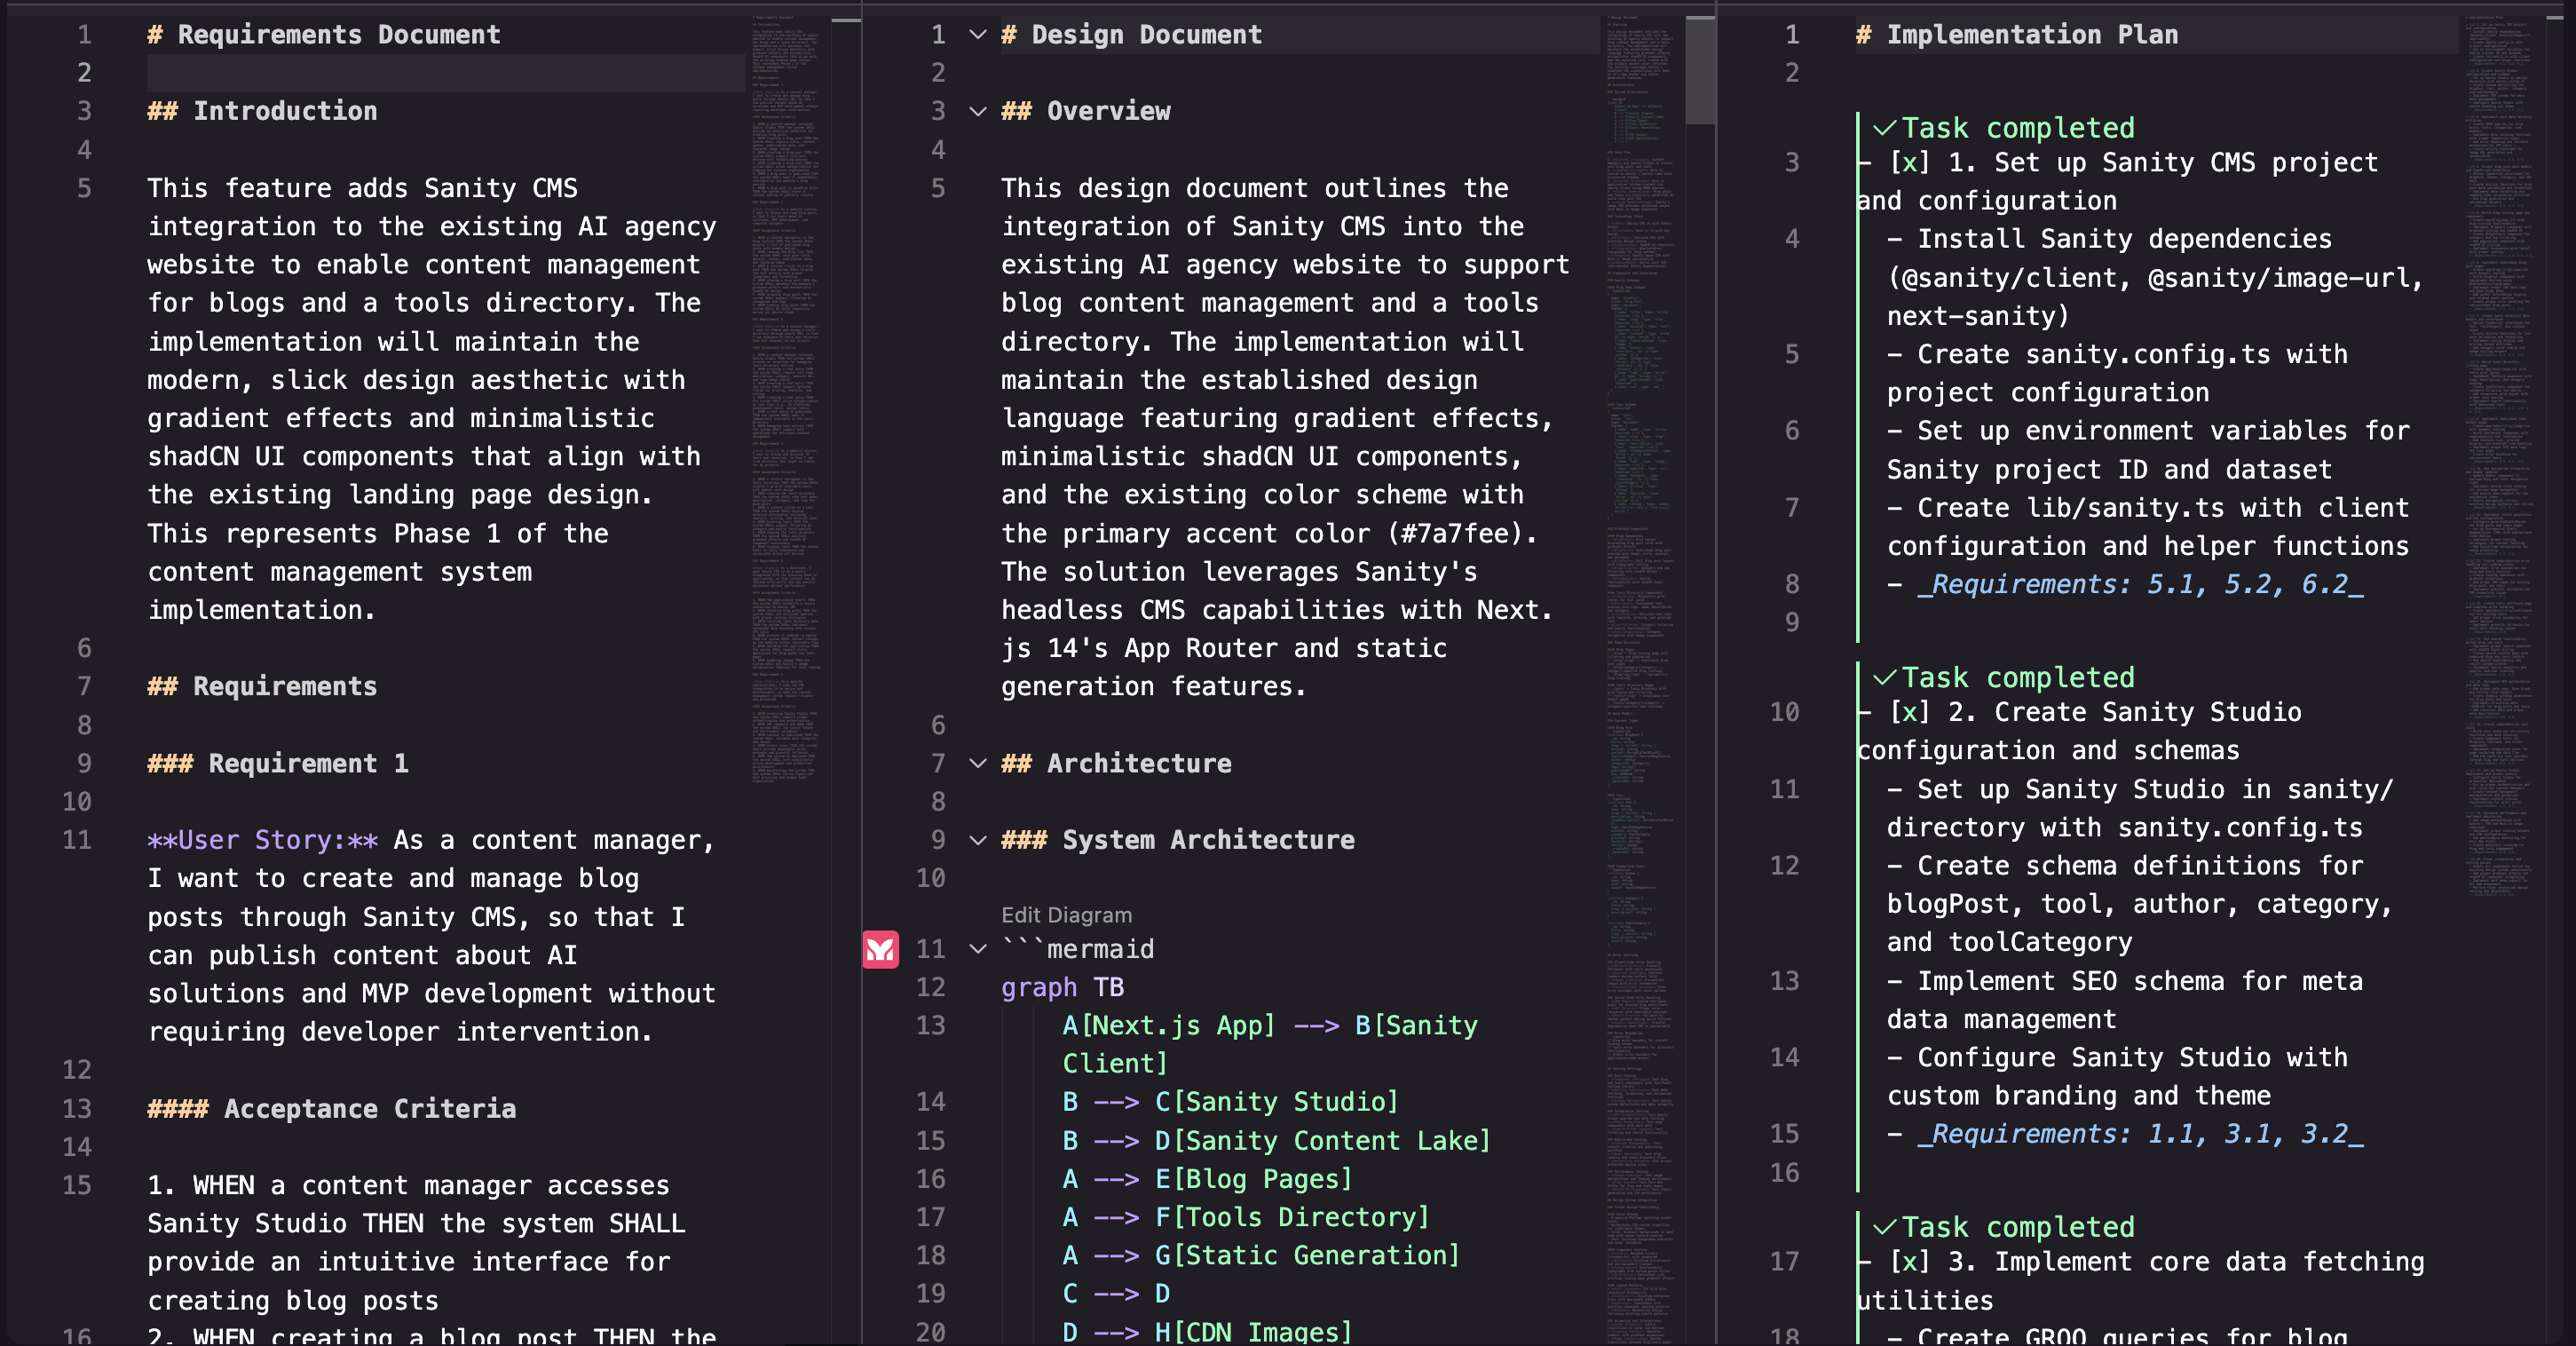Click the Mermaid preview icon beside line 11
2576x1346 pixels.
click(880, 949)
